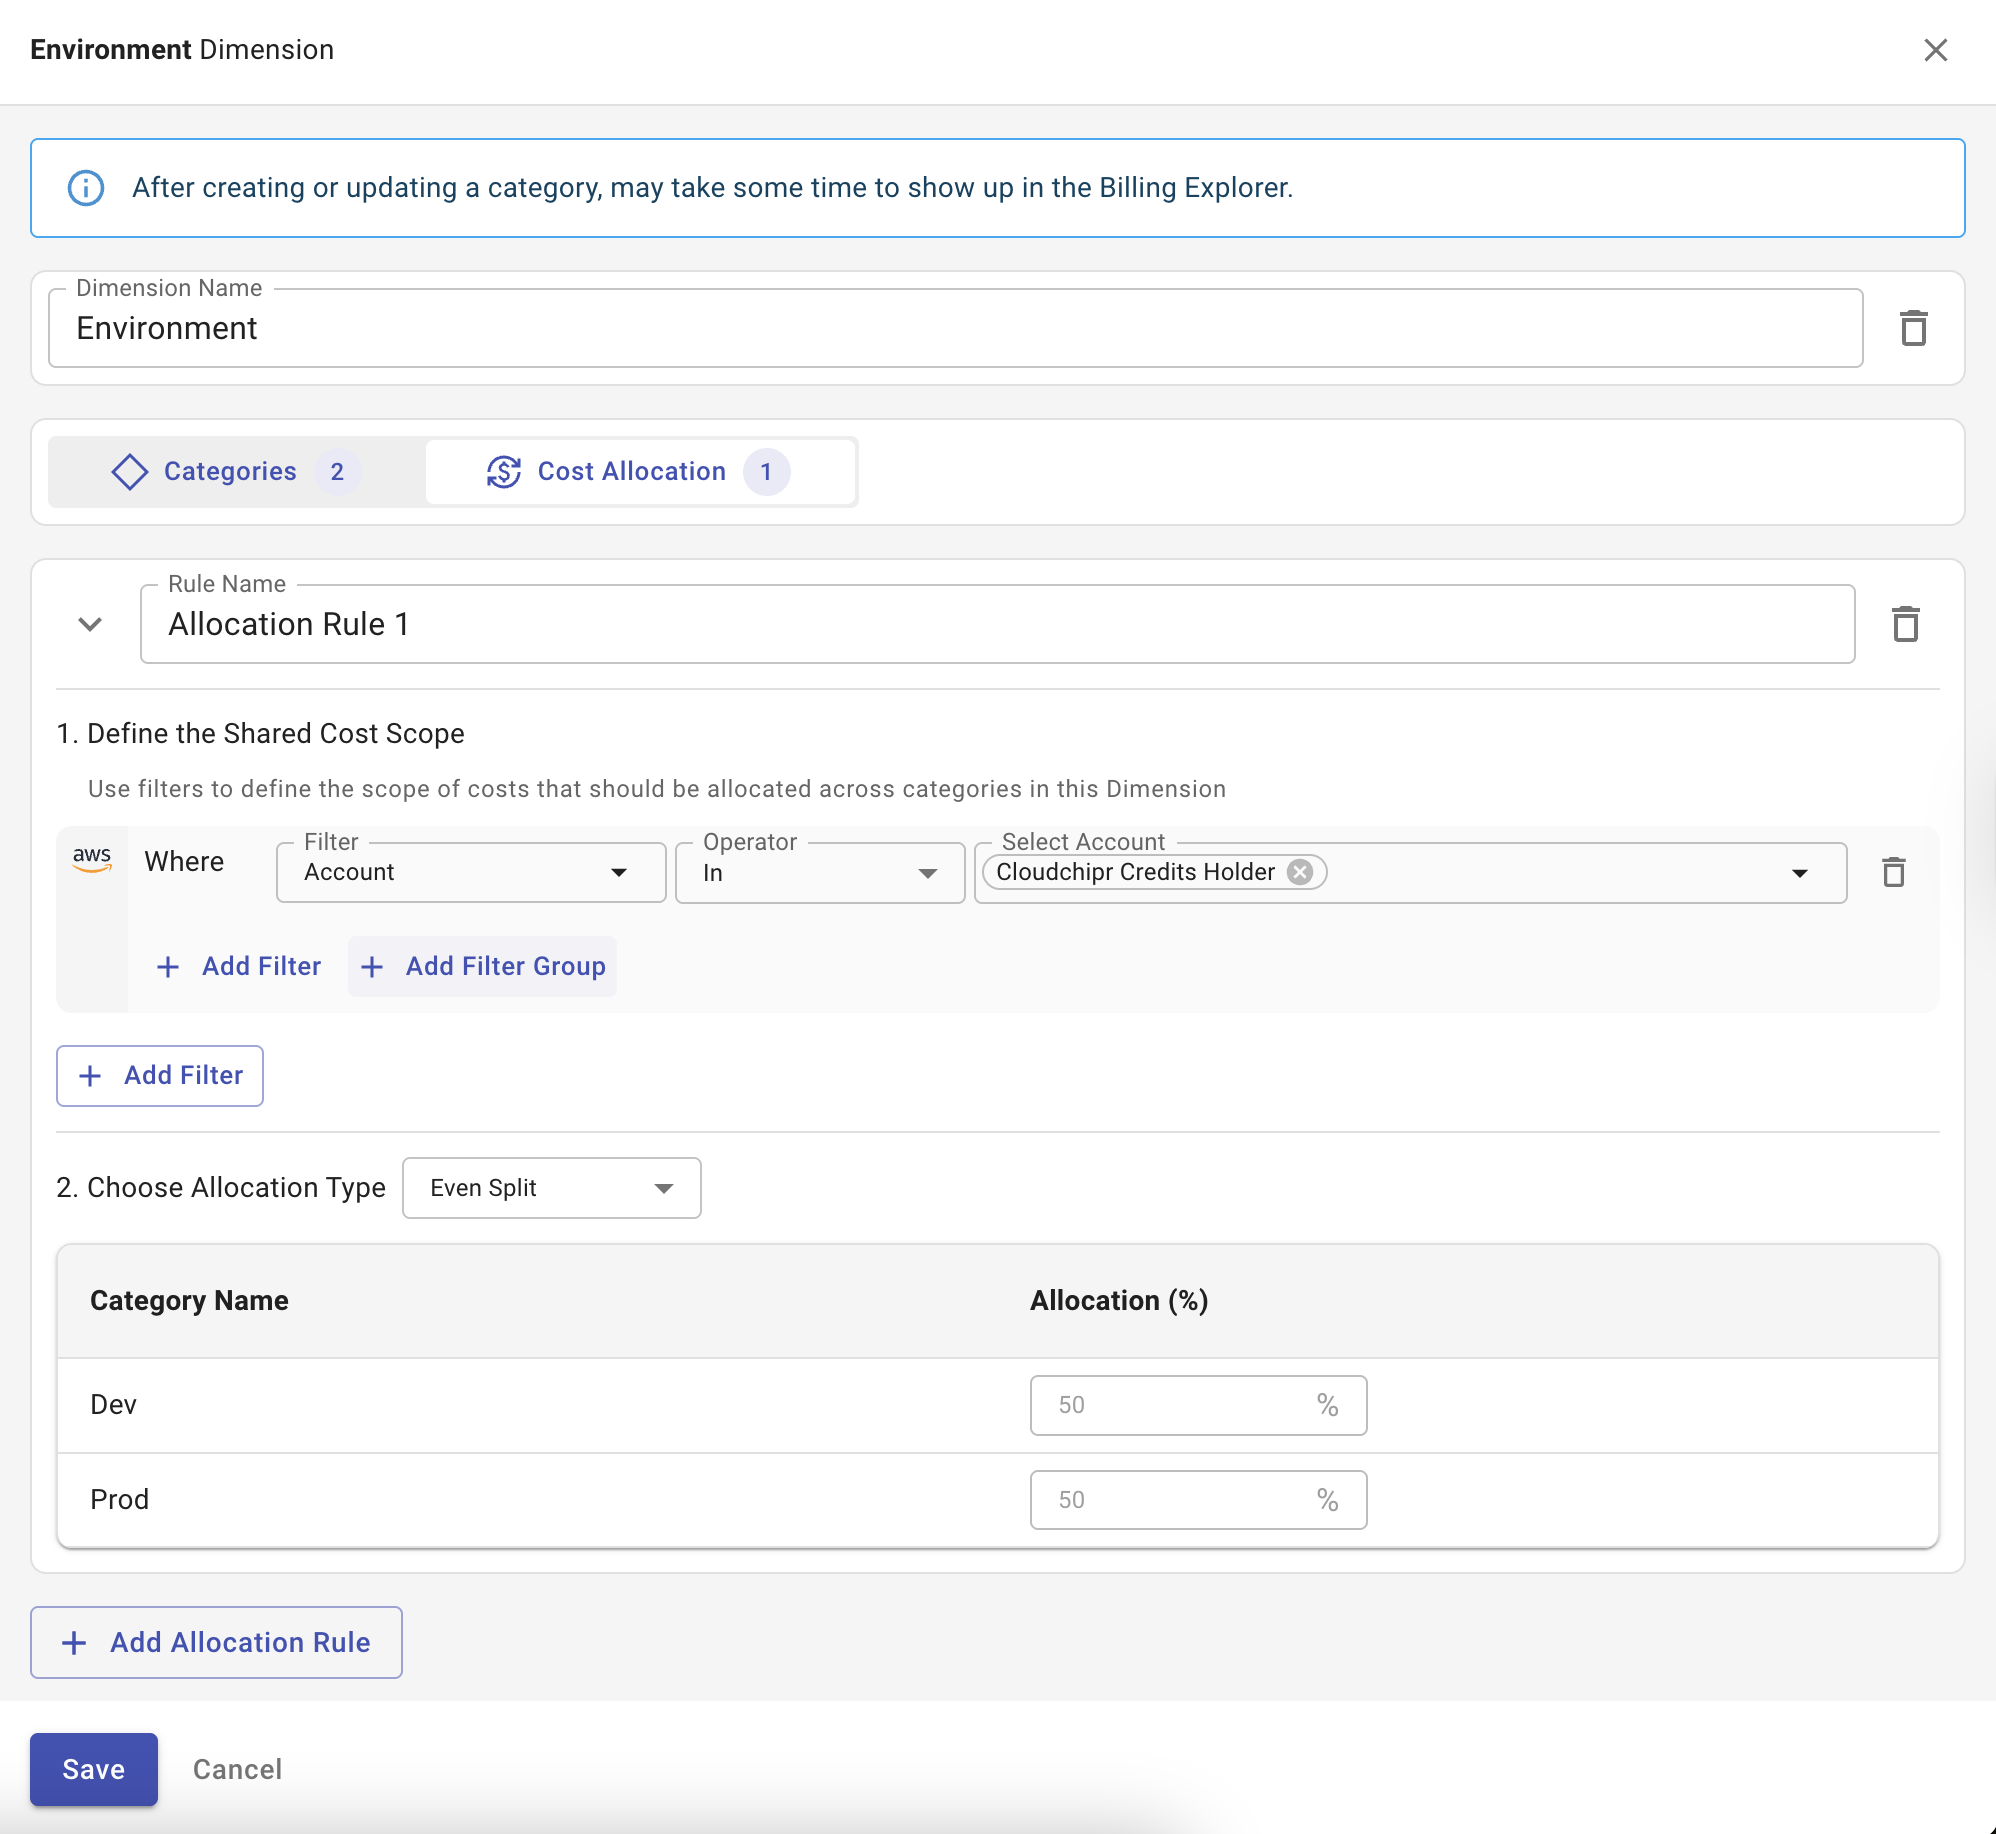
Task: Close the Environment Dimension dialog
Action: [1935, 50]
